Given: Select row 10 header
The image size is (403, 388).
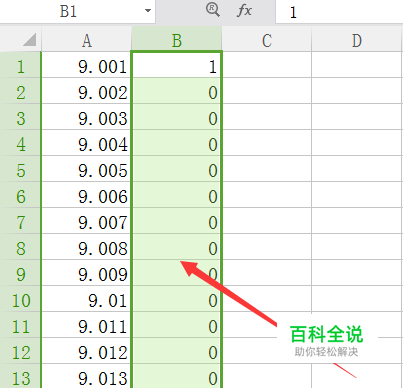Looking at the screenshot, I should point(20,299).
